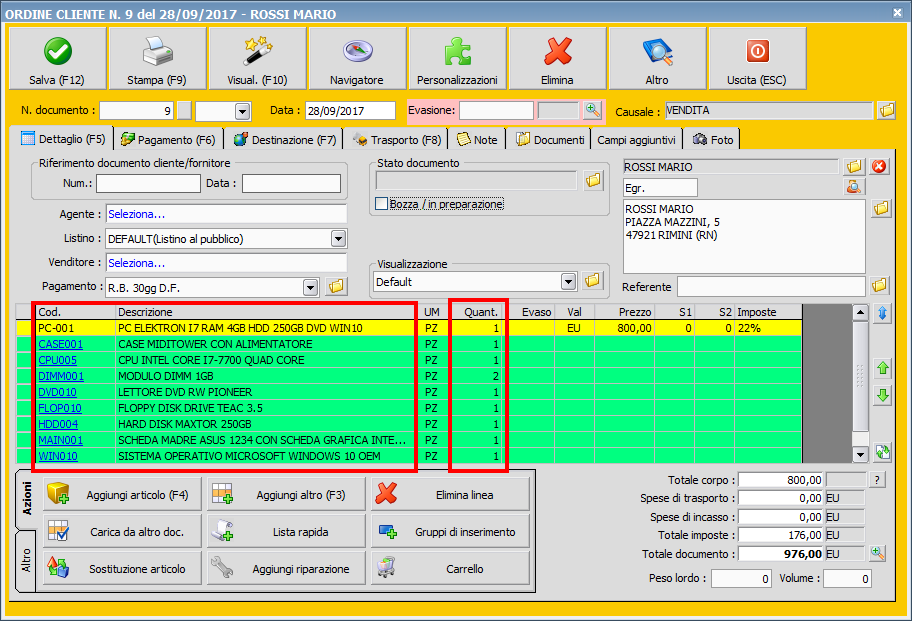Screen dimensions: 912x621
Task: Click the Spese di trasporto value field
Action: (x=781, y=498)
